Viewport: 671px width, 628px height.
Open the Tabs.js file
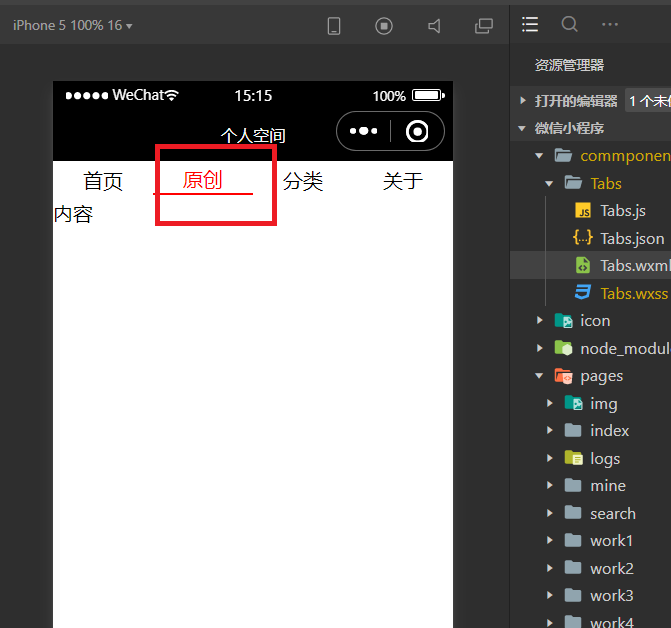pyautogui.click(x=623, y=211)
